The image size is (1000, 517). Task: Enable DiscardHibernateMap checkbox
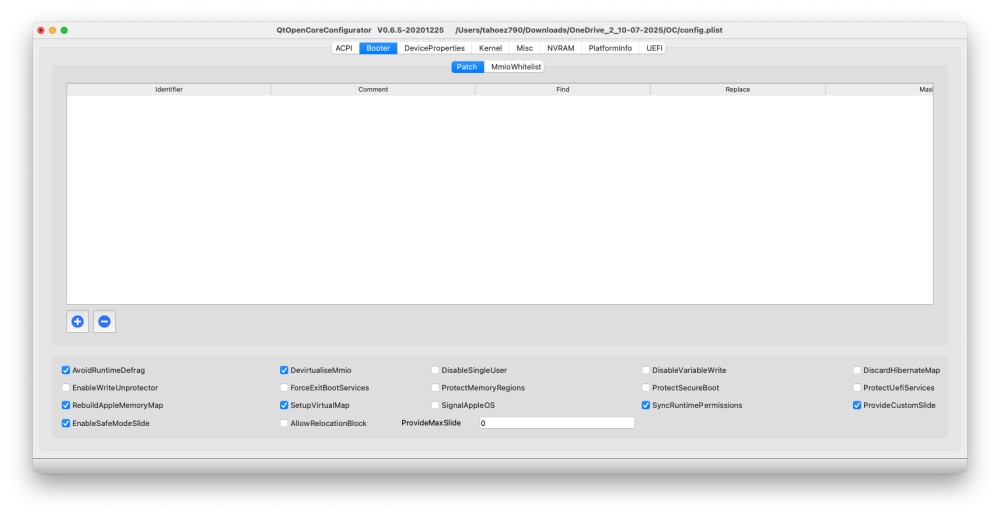click(x=857, y=370)
